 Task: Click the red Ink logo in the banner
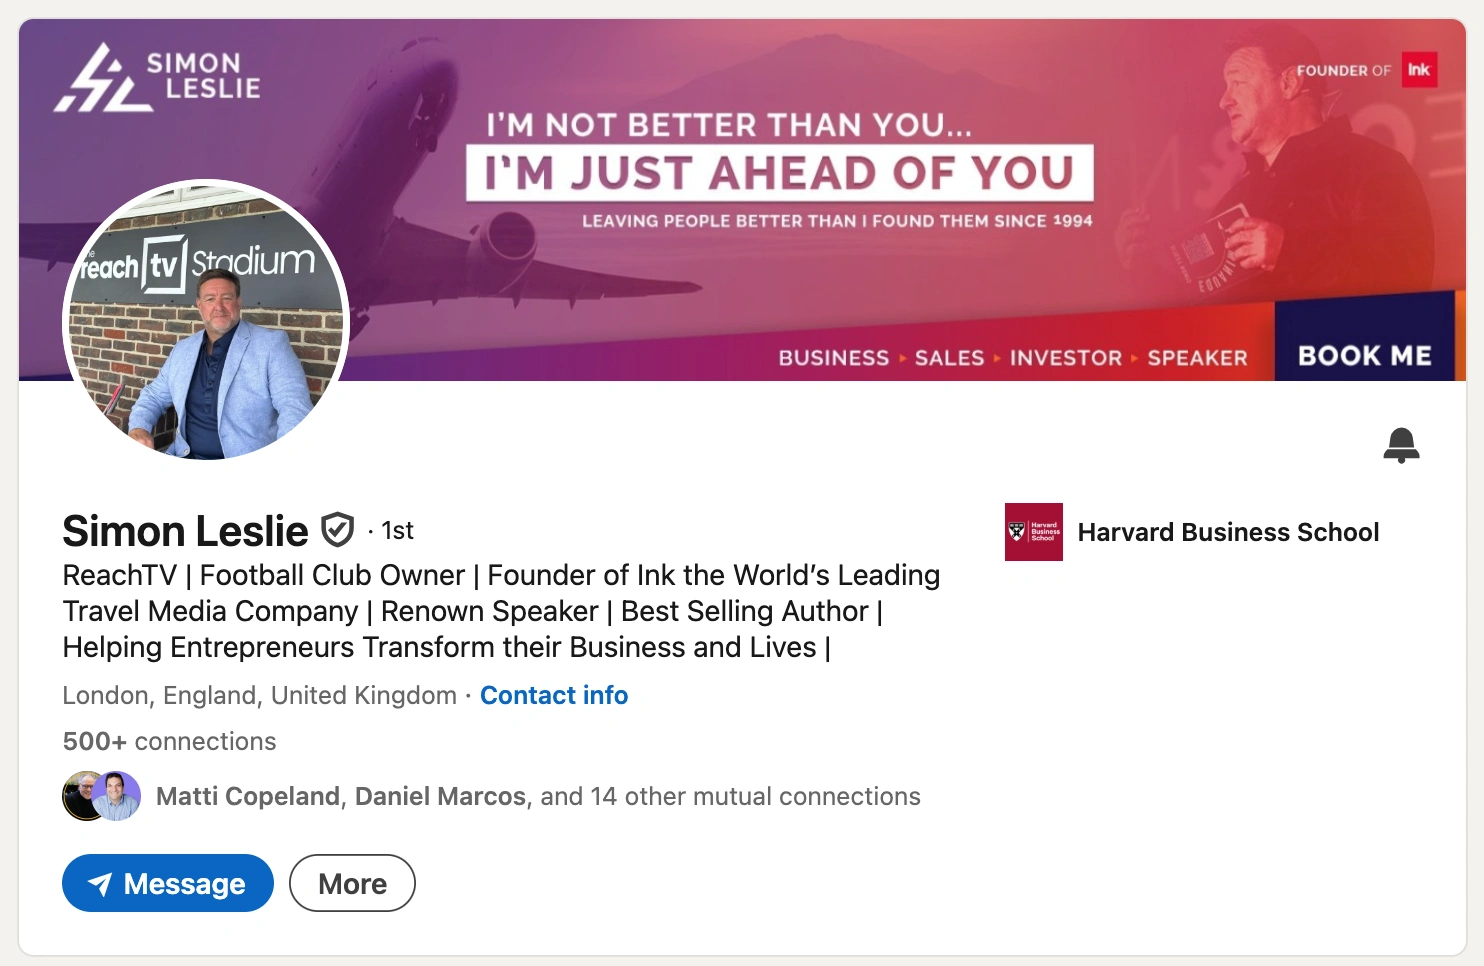coord(1418,70)
